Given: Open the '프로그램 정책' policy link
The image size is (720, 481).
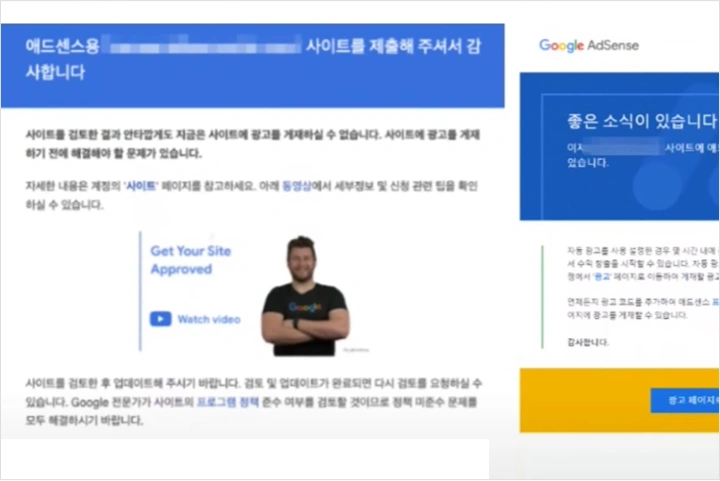Looking at the screenshot, I should [x=228, y=402].
